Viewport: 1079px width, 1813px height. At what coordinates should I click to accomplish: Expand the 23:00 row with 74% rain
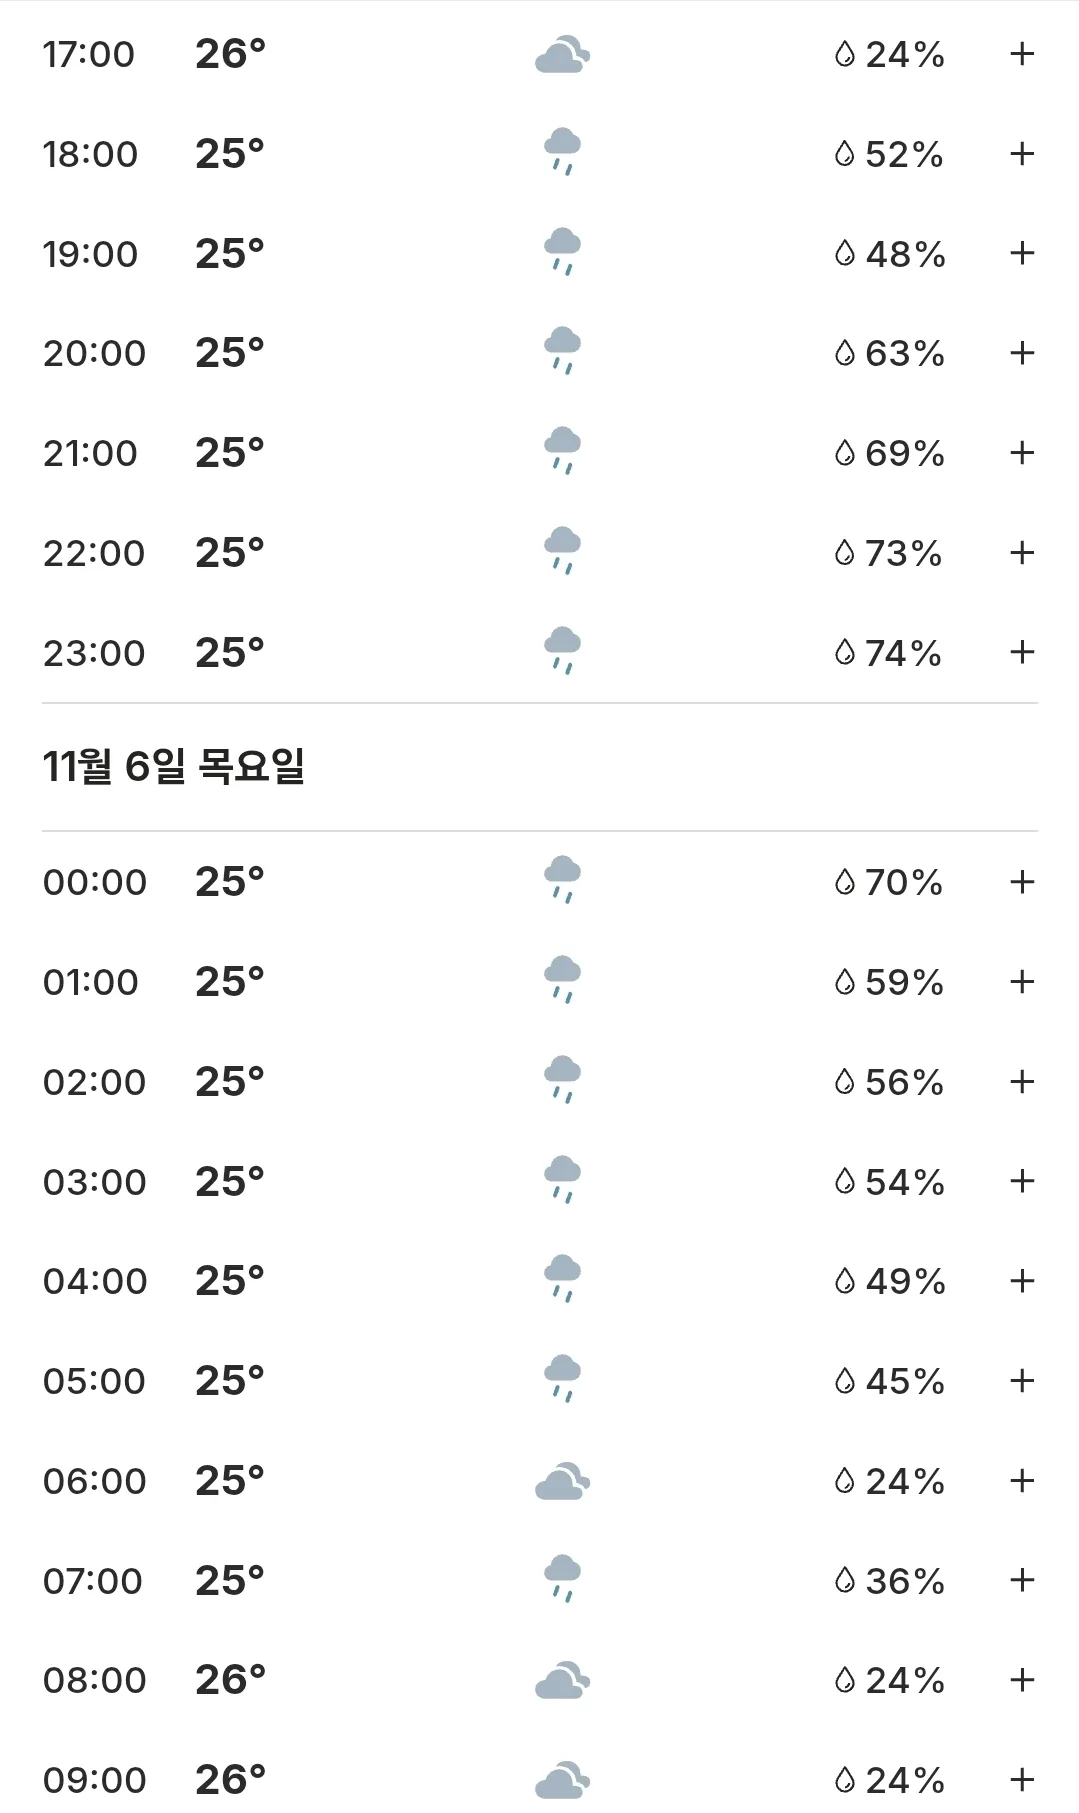pyautogui.click(x=1021, y=653)
